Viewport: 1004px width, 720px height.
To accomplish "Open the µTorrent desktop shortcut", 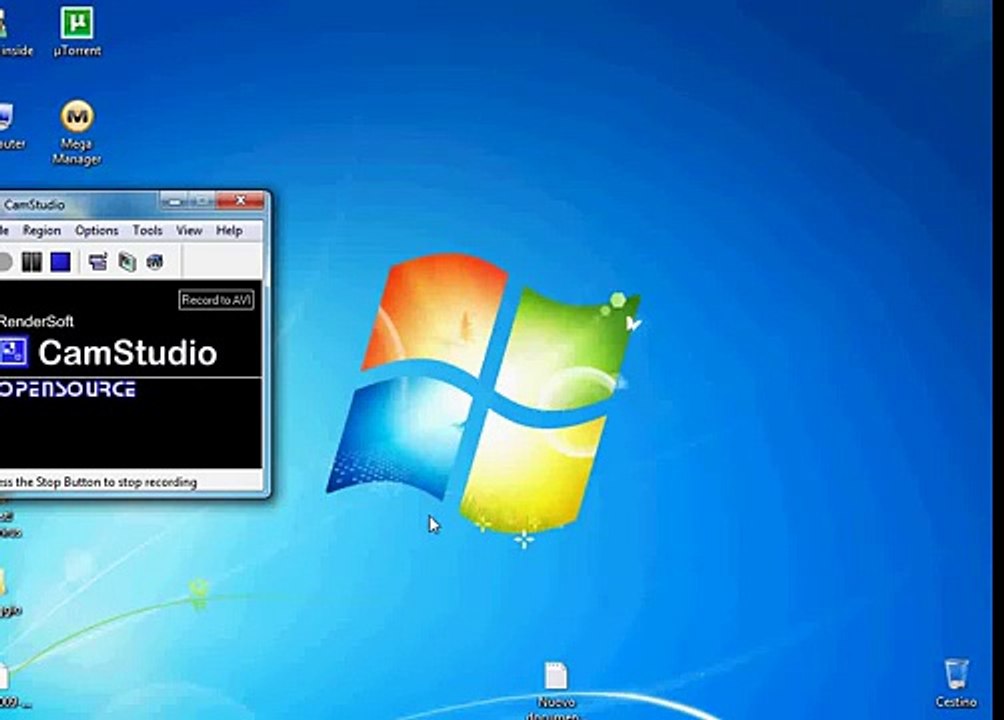I will 77,32.
